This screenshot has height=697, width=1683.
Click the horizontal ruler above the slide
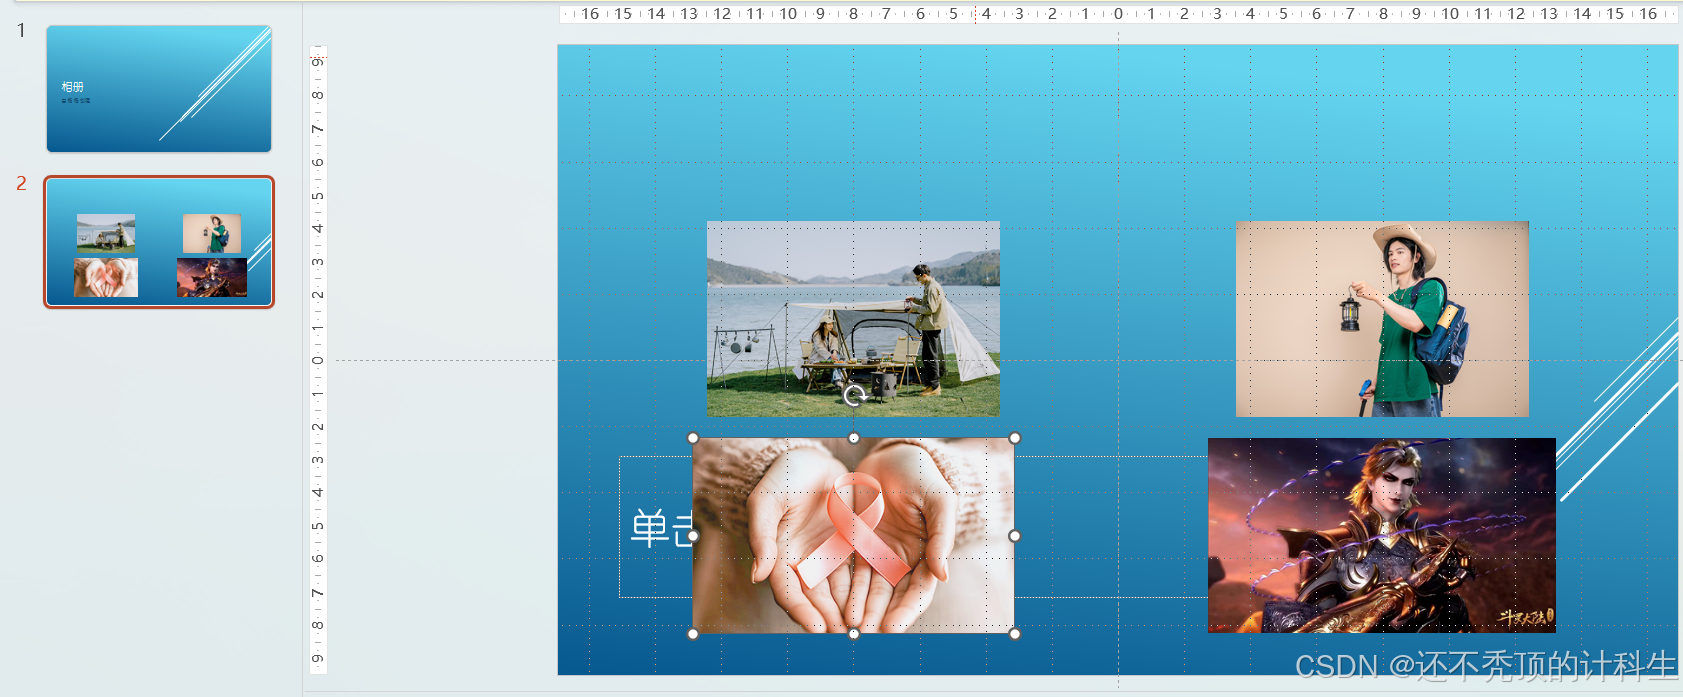click(1118, 14)
